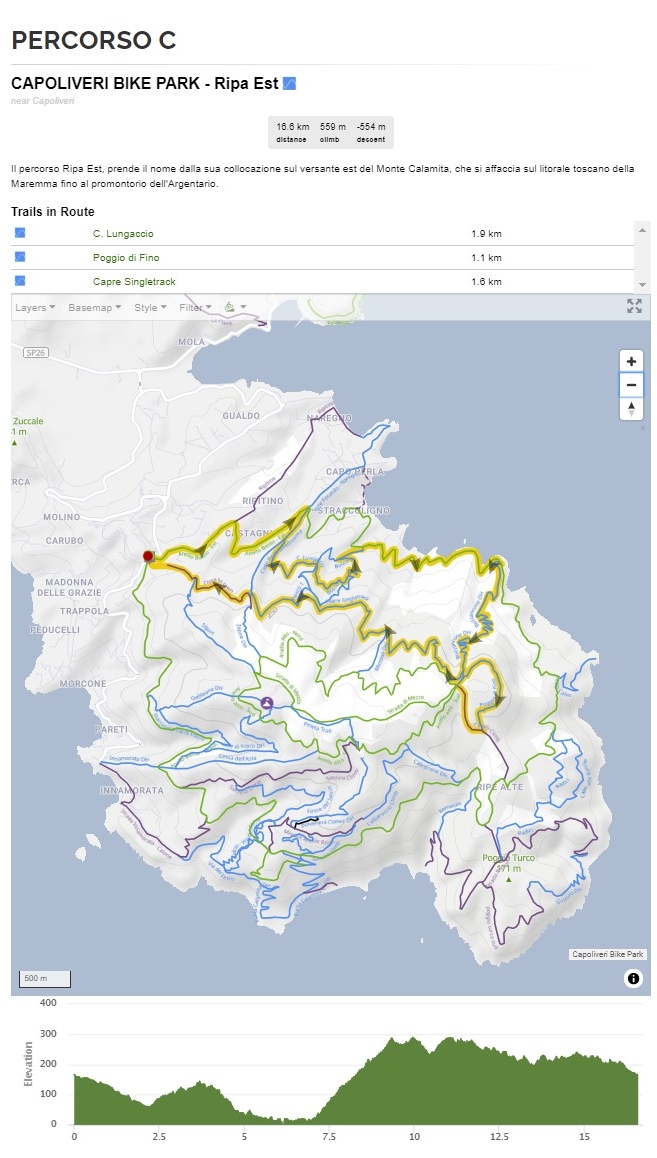The image size is (657, 1158).
Task: Open the green trail-type icon dropdown on the map toolbar
Action: [x=235, y=307]
